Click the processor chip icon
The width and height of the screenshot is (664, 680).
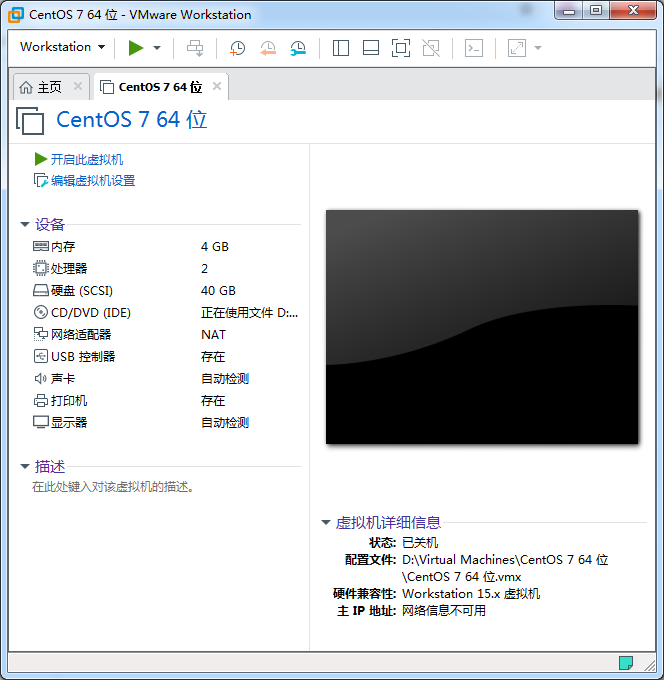click(x=41, y=268)
